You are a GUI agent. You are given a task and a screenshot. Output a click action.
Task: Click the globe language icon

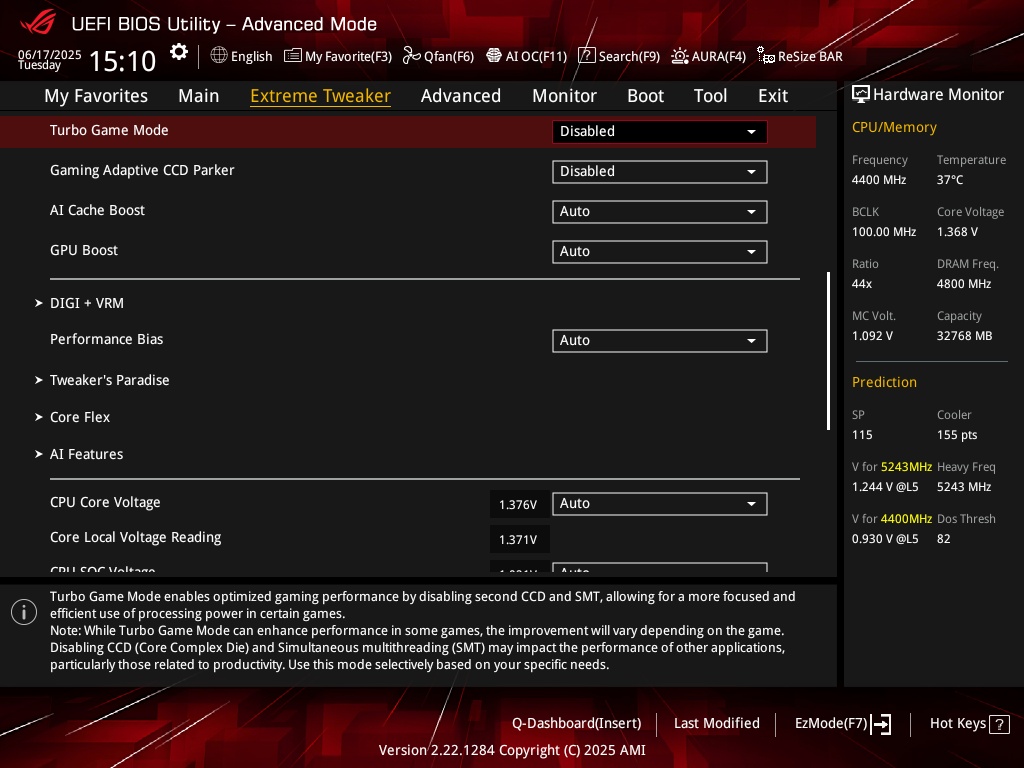pos(219,56)
